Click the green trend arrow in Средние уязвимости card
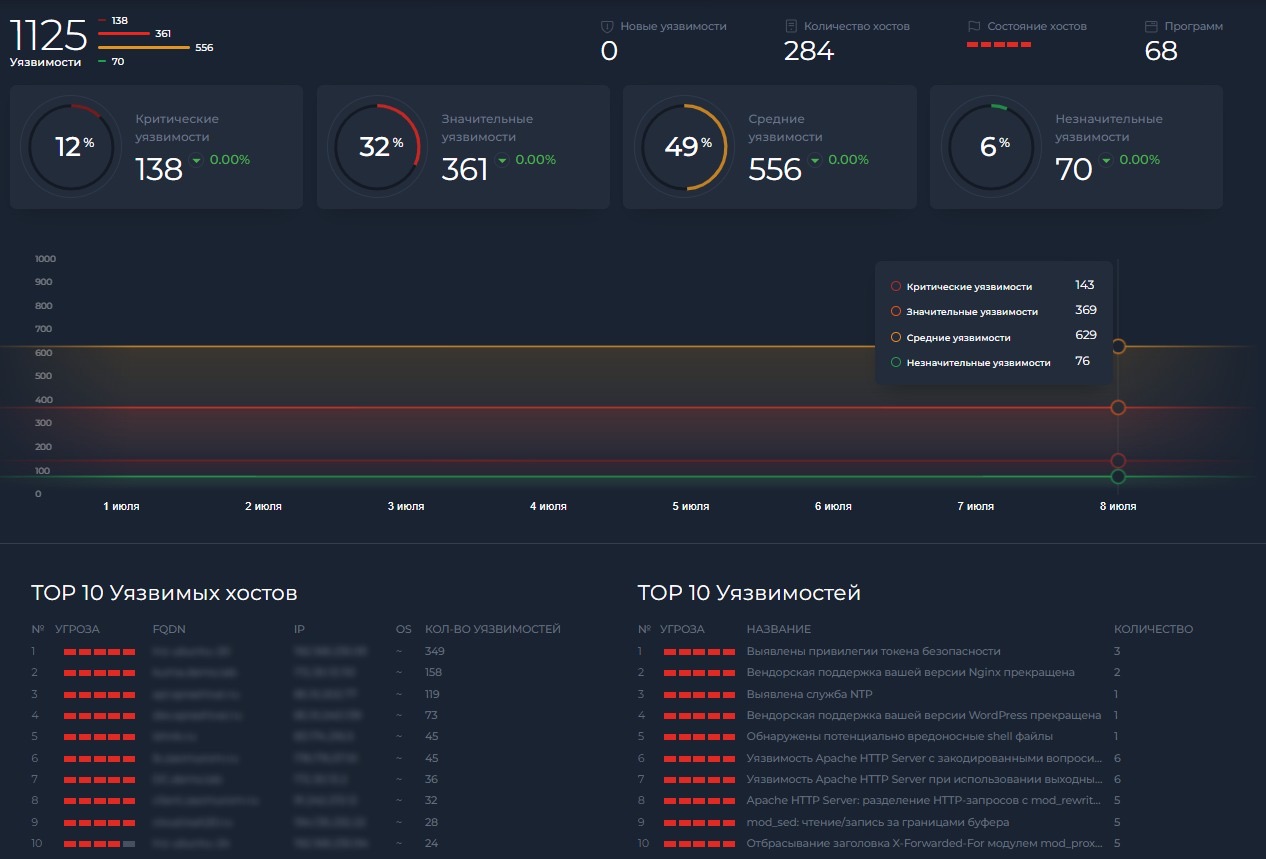This screenshot has height=859, width=1266. 815,160
